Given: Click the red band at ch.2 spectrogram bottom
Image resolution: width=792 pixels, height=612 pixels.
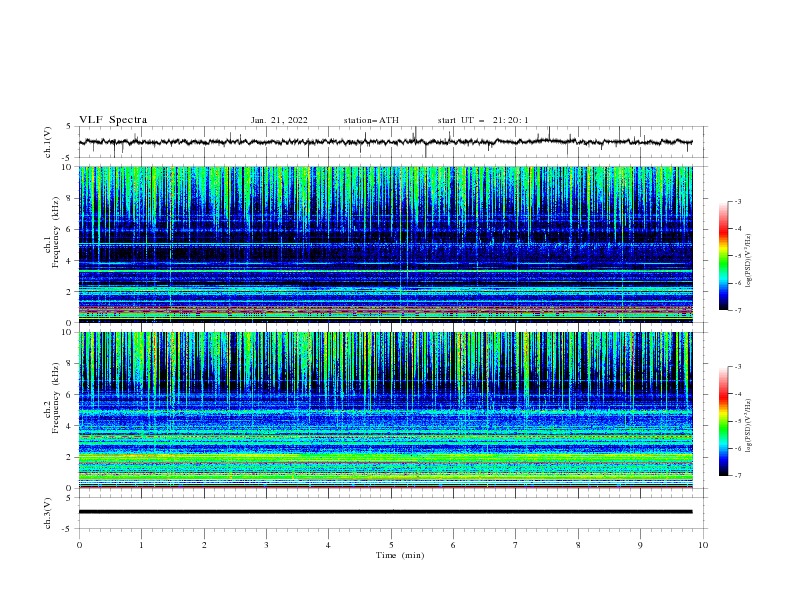Looking at the screenshot, I should 385,487.
